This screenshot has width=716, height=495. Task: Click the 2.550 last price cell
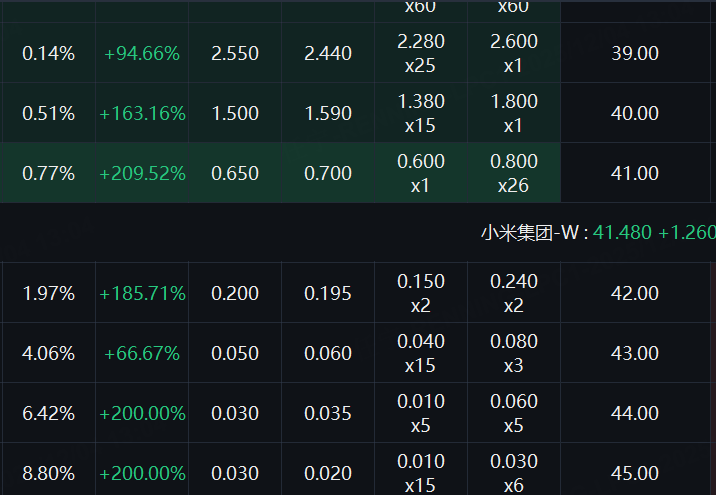(235, 53)
